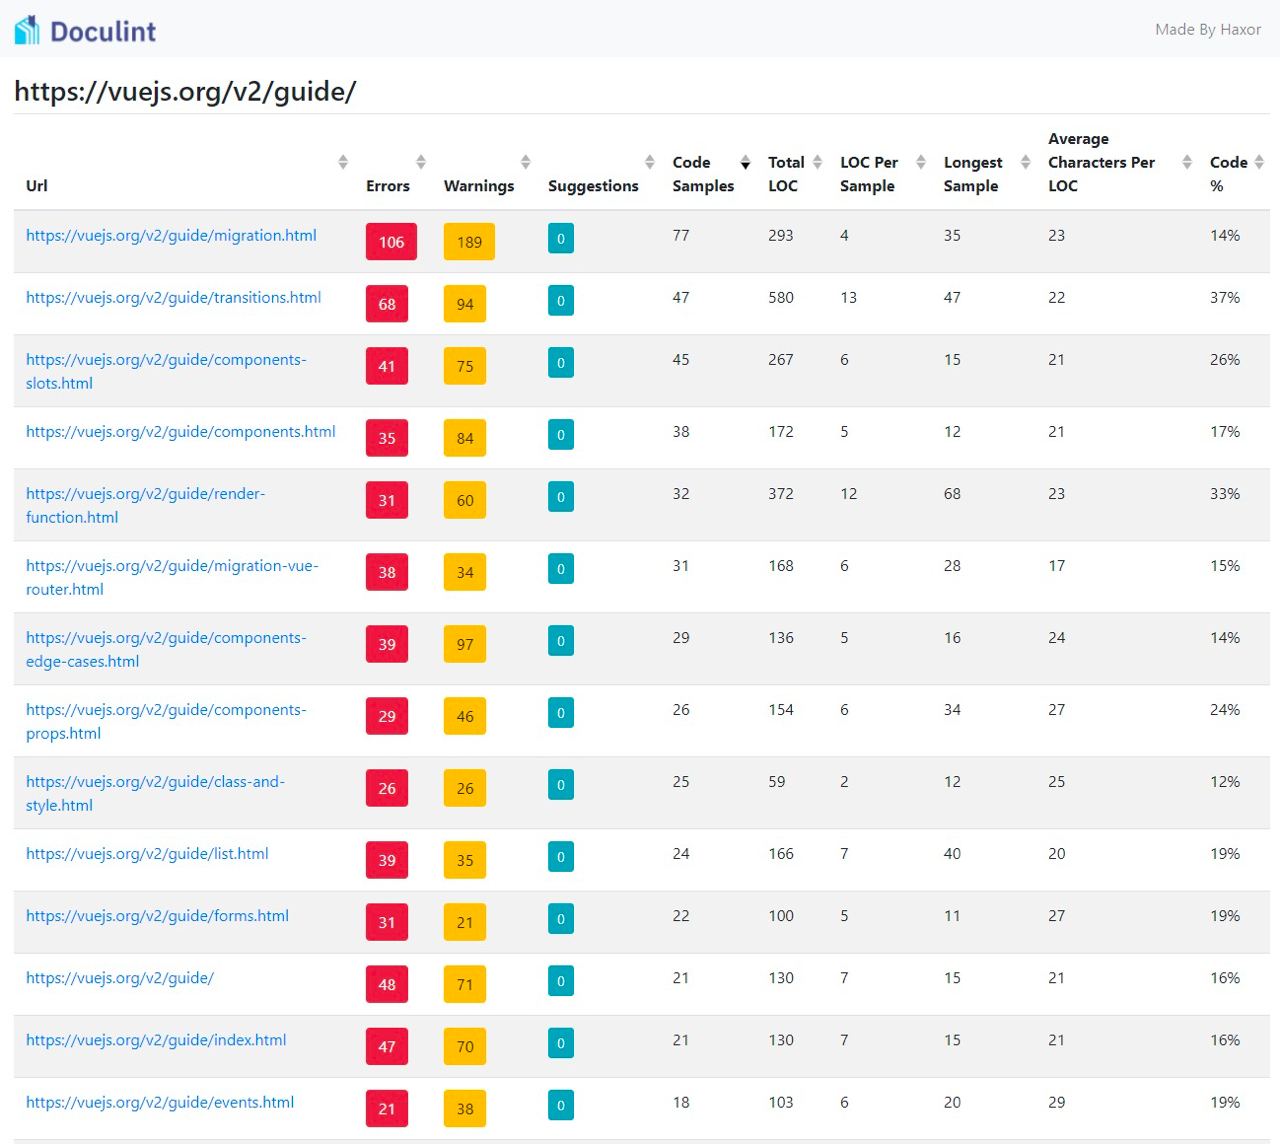Viewport: 1280px width, 1144px height.
Task: Visit the Made By Haxor link
Action: (x=1207, y=30)
